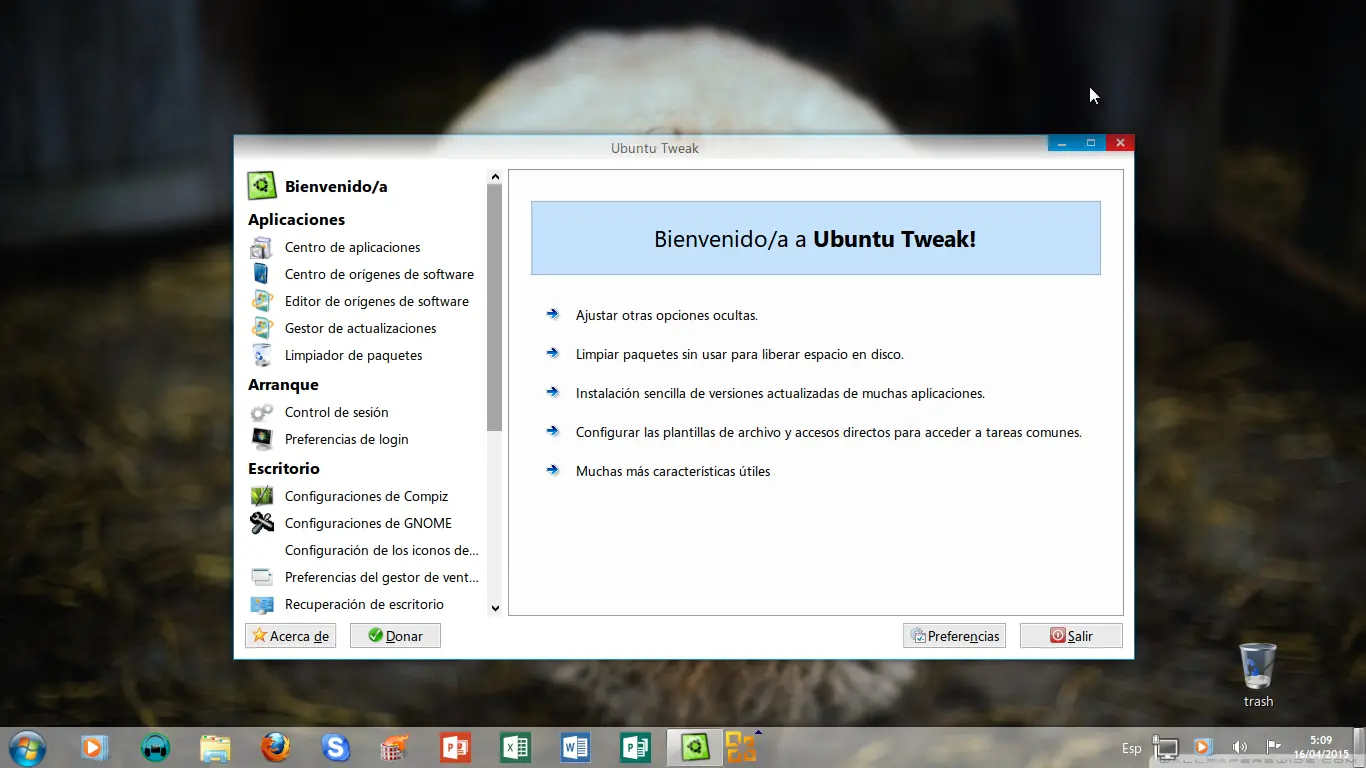Image resolution: width=1366 pixels, height=768 pixels.
Task: Open Skype from the taskbar
Action: click(x=335, y=747)
